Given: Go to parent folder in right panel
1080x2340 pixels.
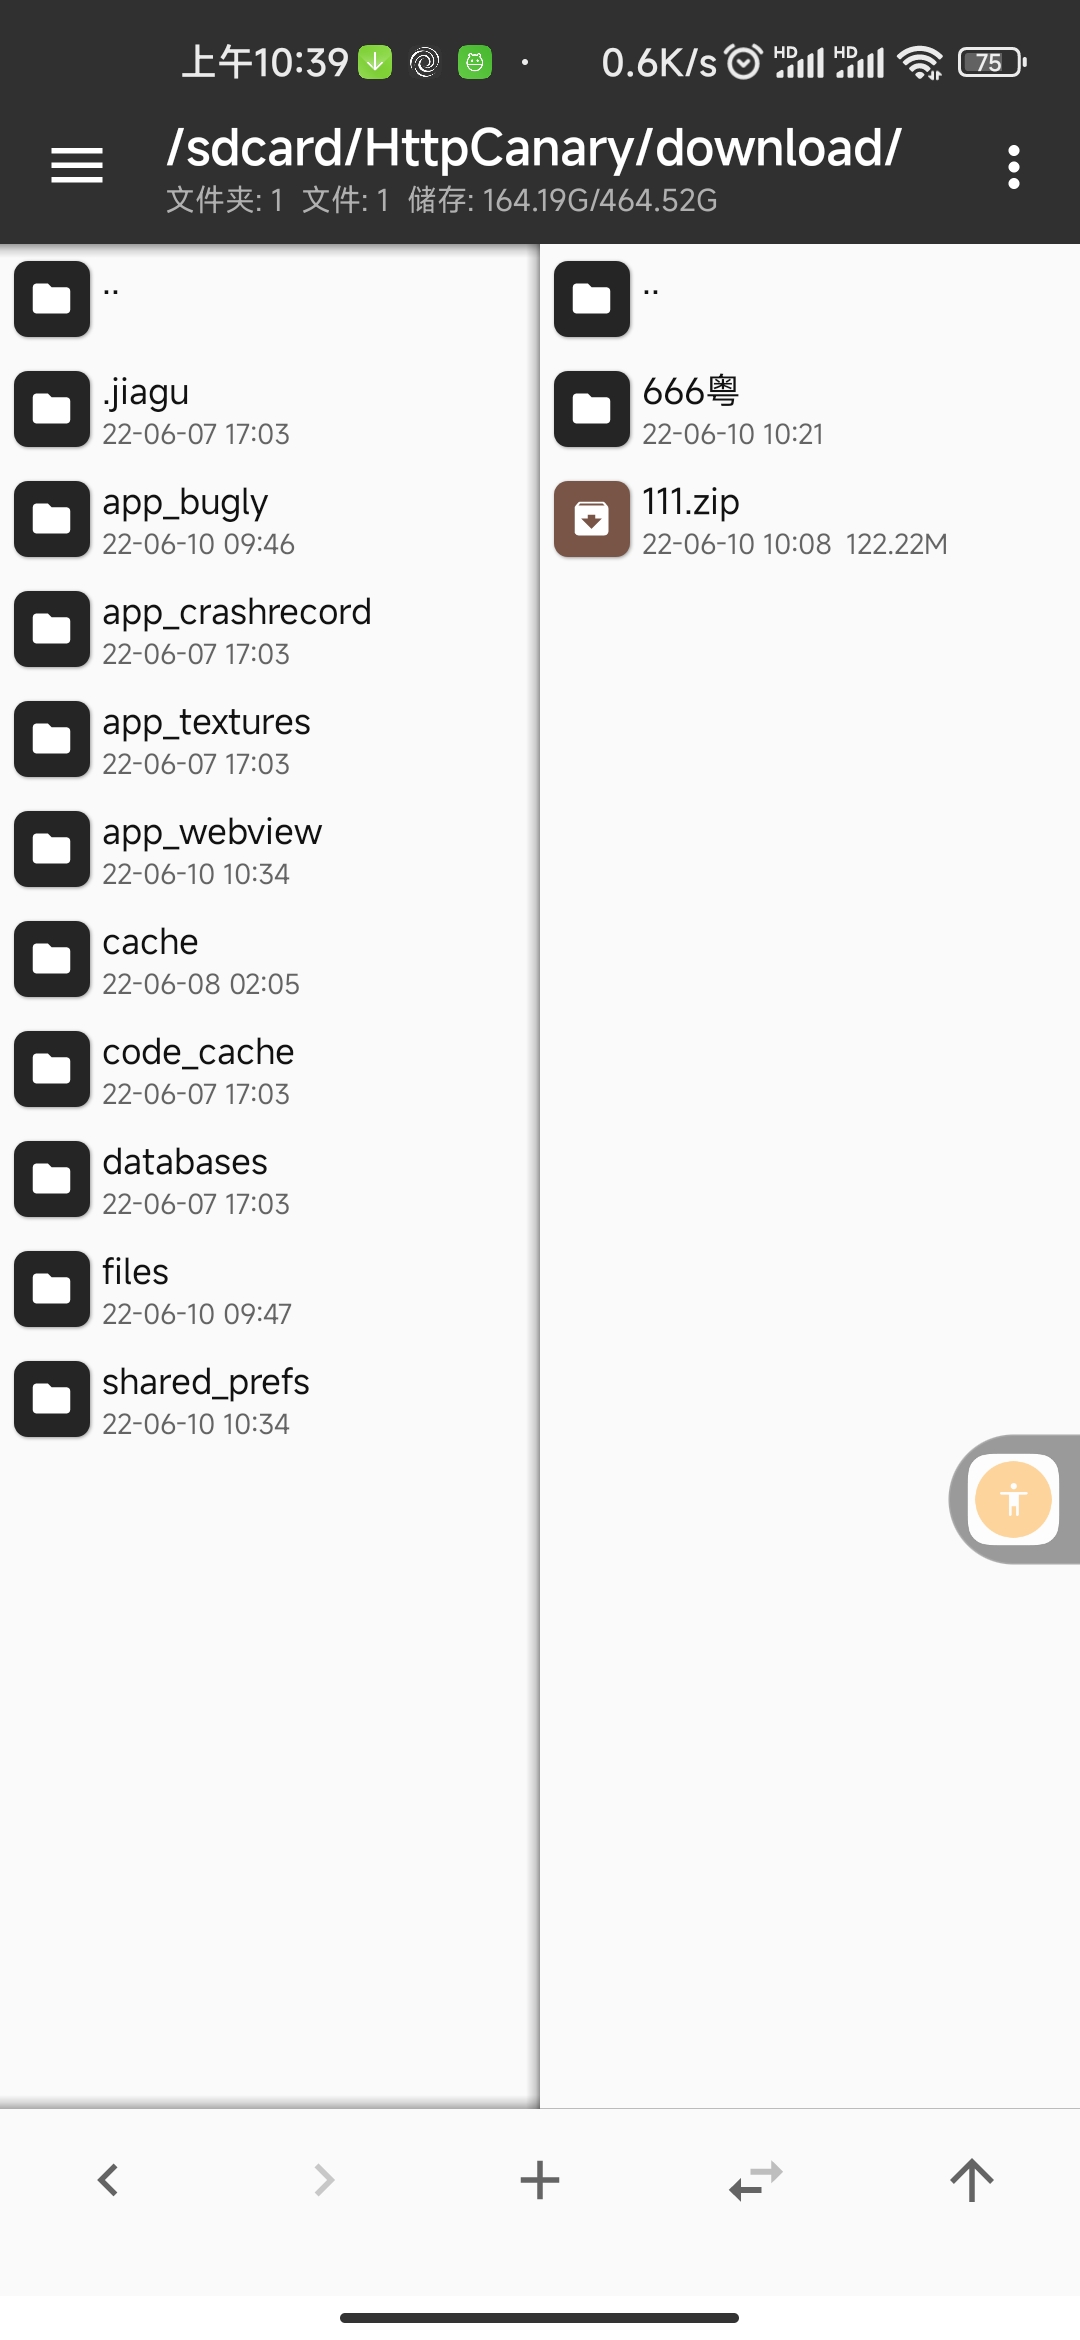Looking at the screenshot, I should point(810,299).
